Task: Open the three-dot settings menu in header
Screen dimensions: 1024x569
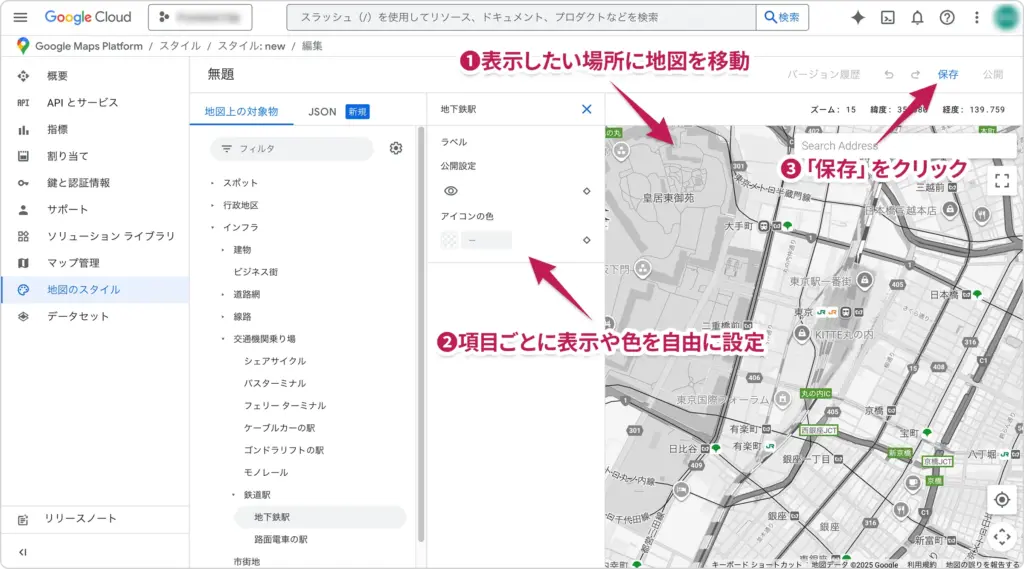Action: [976, 18]
